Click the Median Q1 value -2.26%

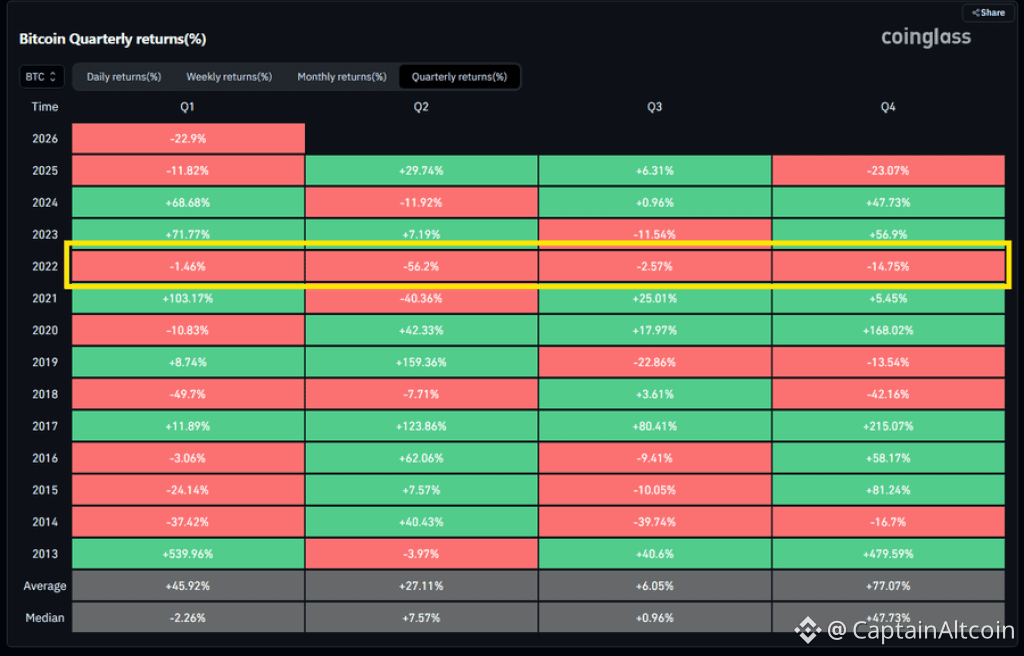pos(188,617)
